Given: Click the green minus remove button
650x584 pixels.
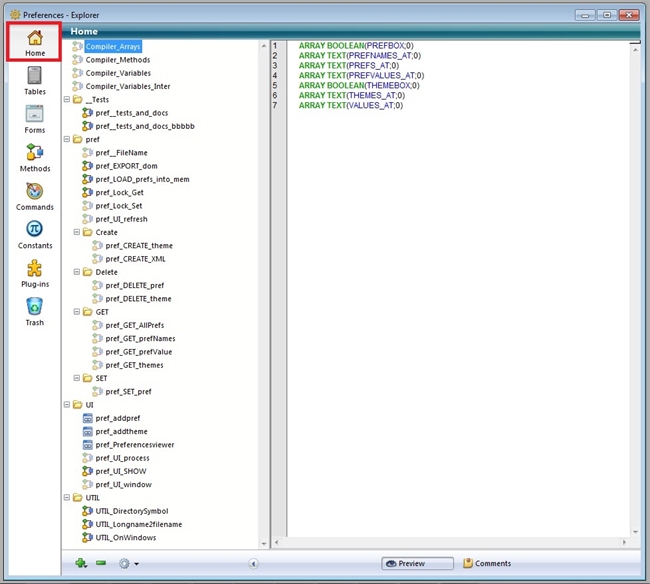Looking at the screenshot, I should click(101, 563).
